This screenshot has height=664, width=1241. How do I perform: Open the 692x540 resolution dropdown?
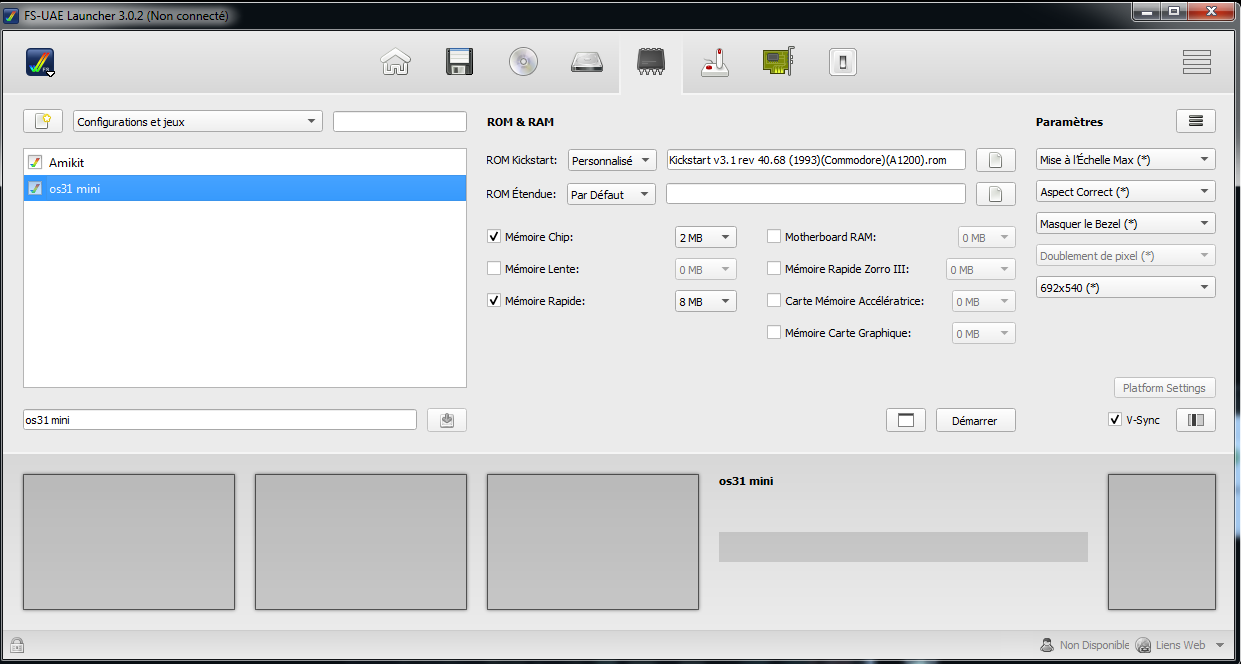click(1125, 288)
